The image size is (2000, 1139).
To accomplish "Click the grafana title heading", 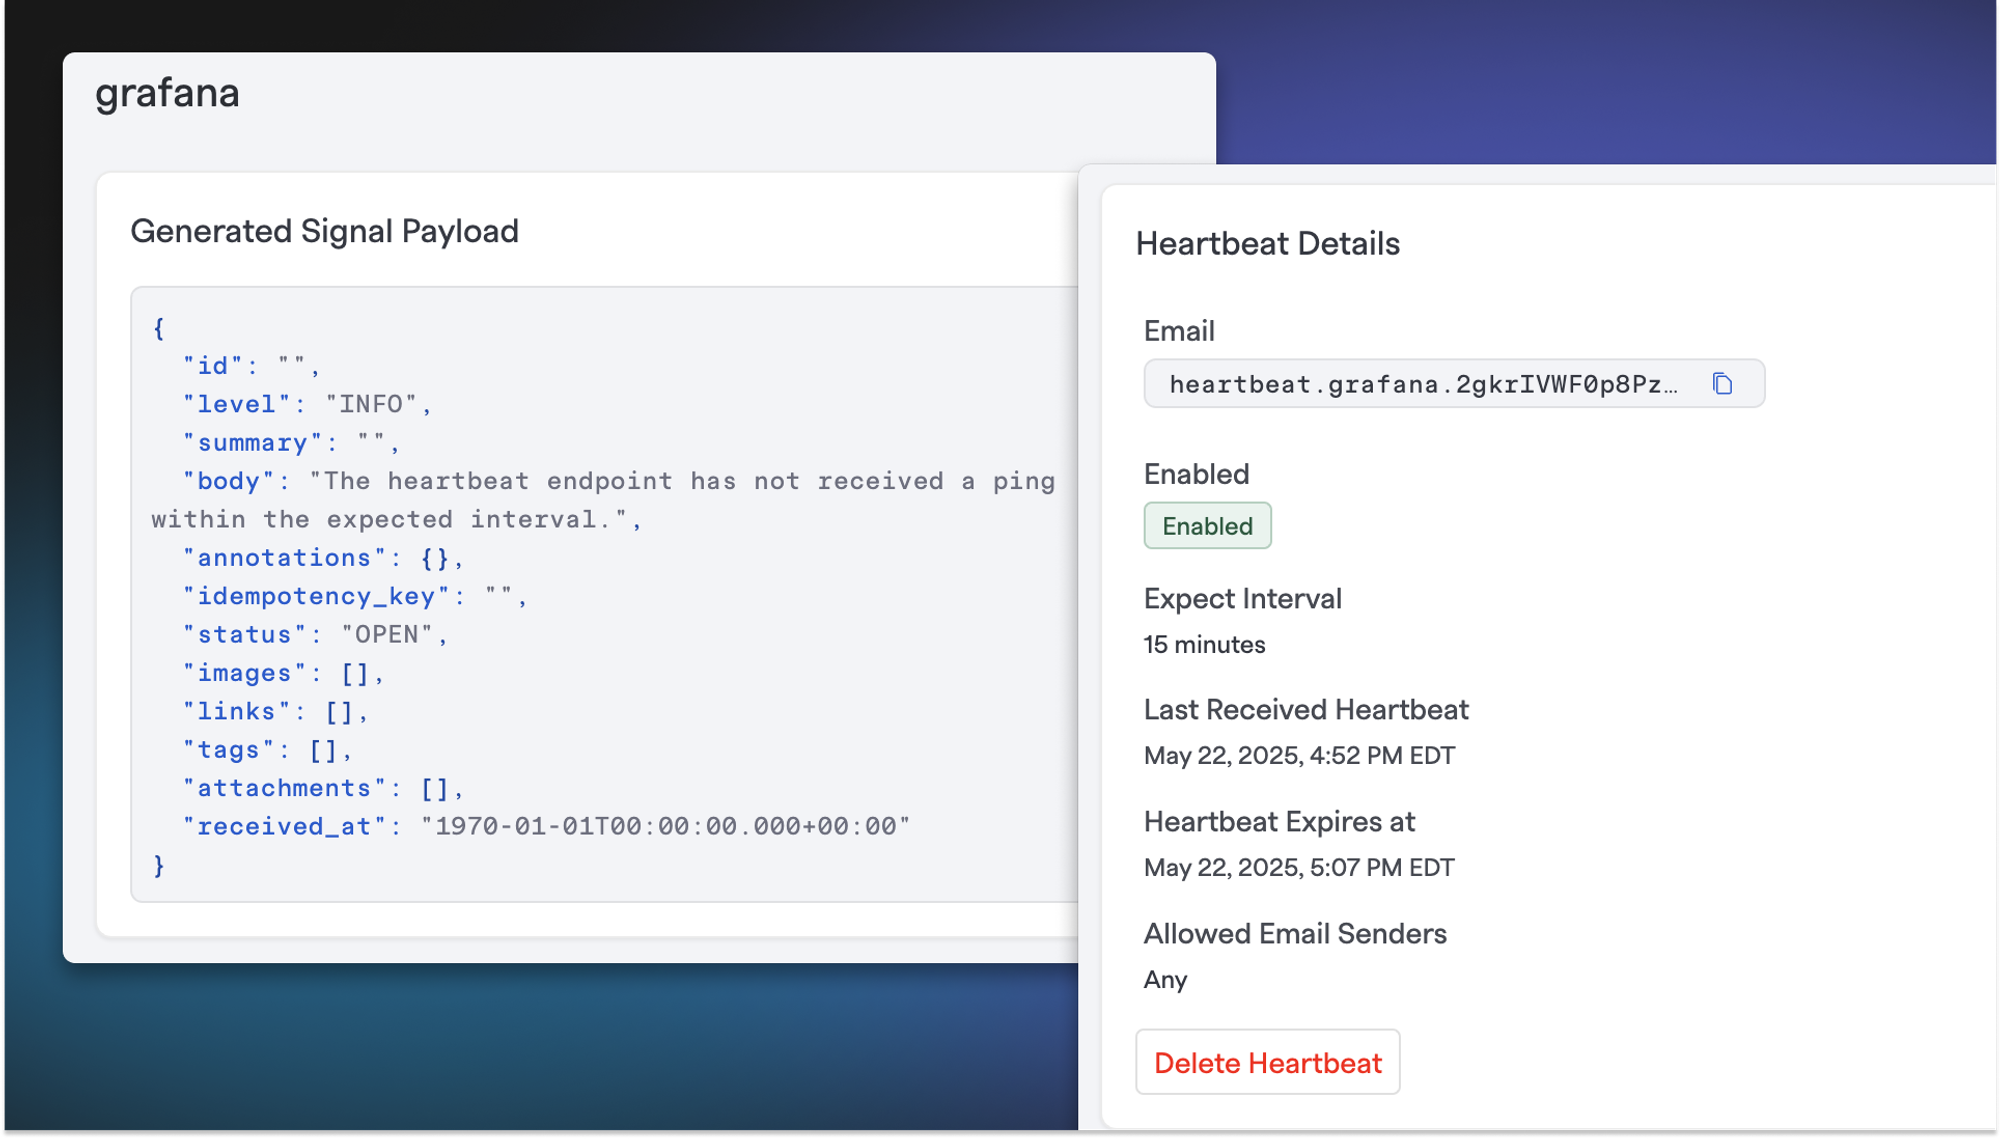I will (x=166, y=93).
